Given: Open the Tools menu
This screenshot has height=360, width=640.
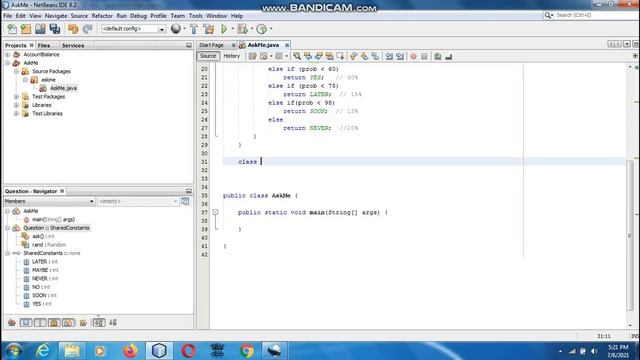Looking at the screenshot, I should (196, 16).
